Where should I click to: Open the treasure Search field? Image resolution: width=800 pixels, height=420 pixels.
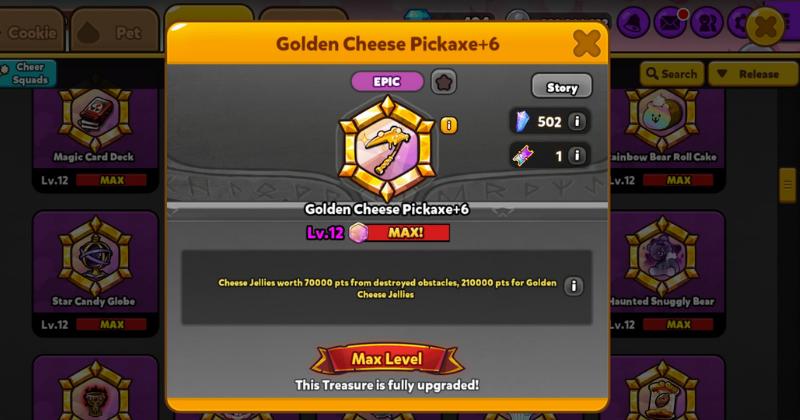pos(672,74)
